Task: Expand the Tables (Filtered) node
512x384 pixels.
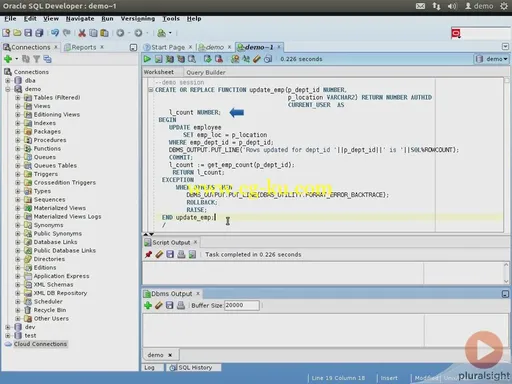Action: click(18, 97)
